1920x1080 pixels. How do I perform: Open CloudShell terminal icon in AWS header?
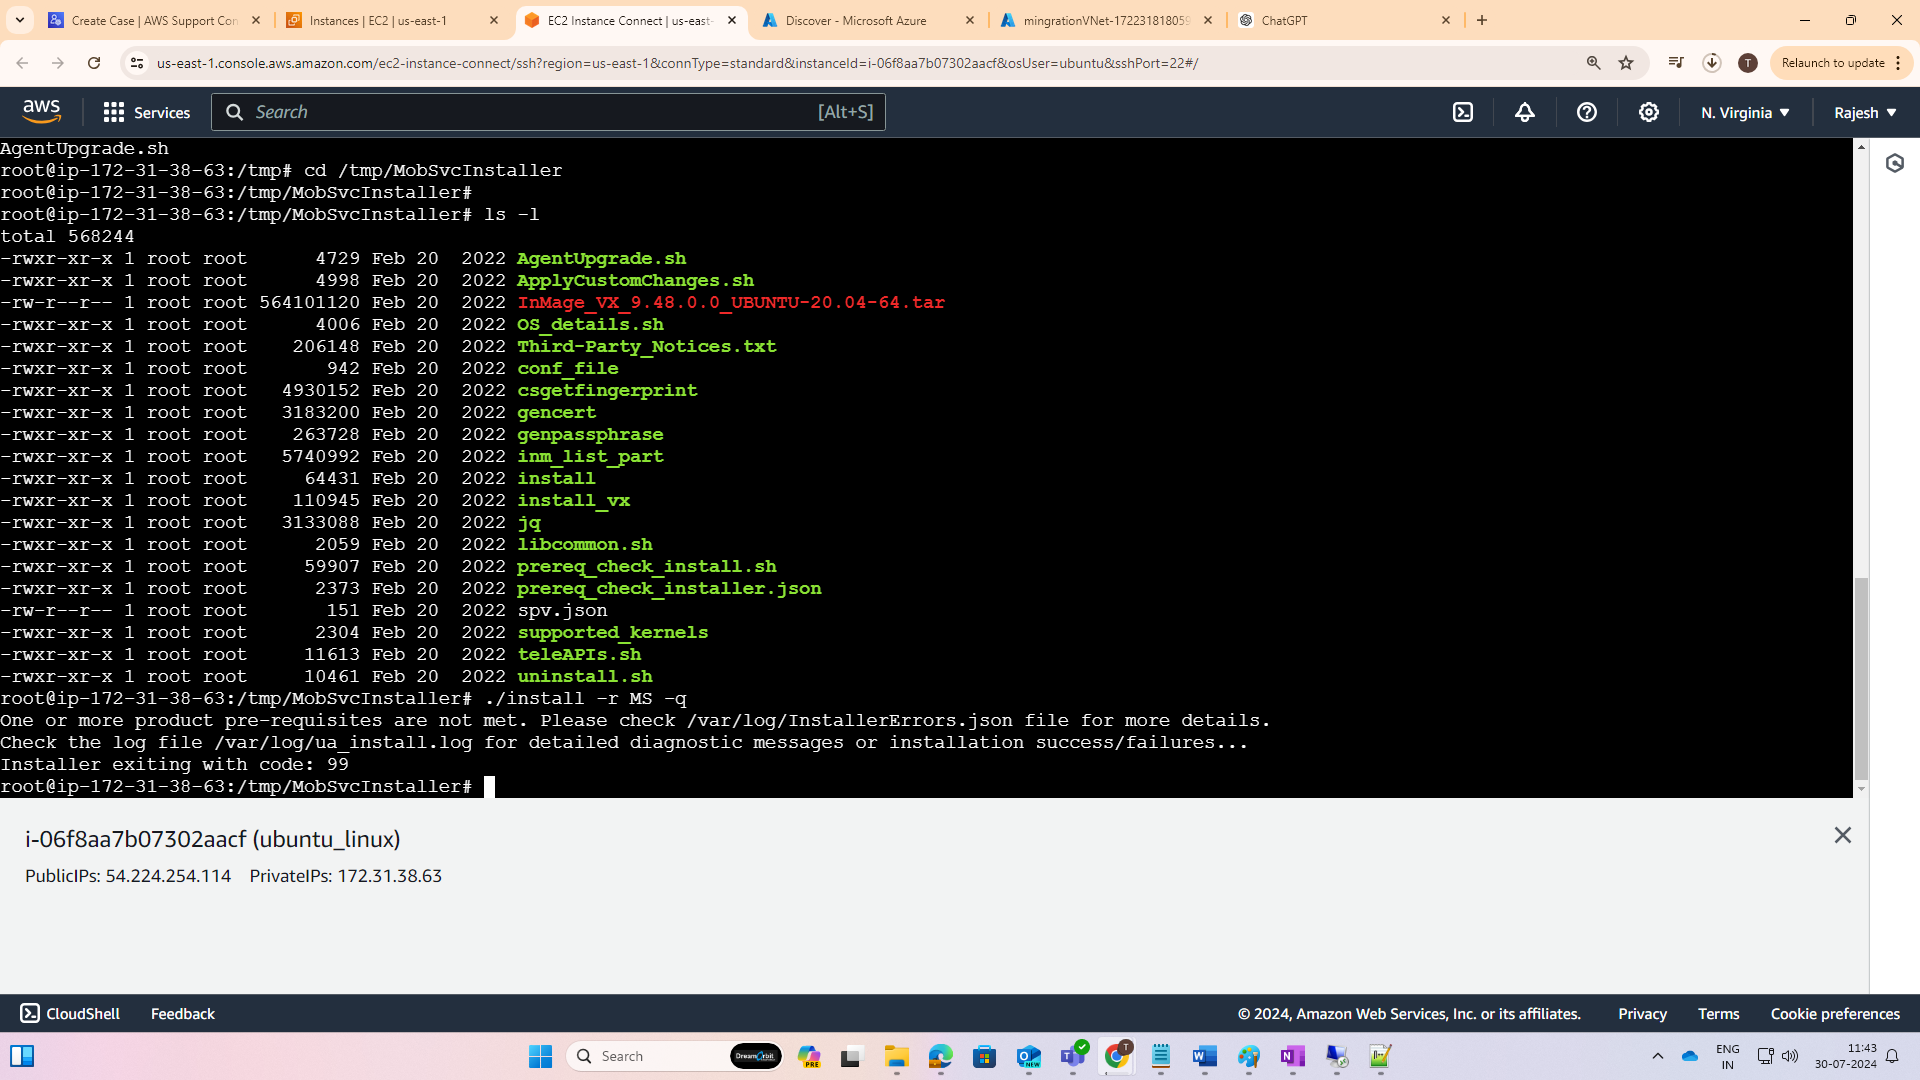tap(1462, 112)
